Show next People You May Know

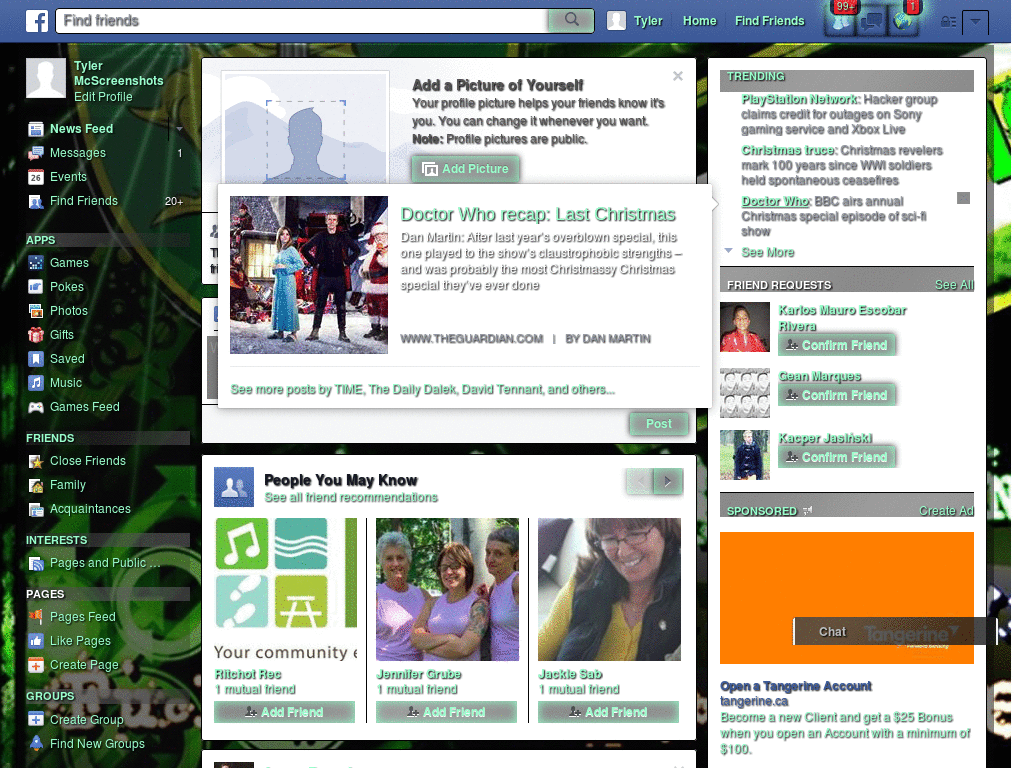point(668,482)
